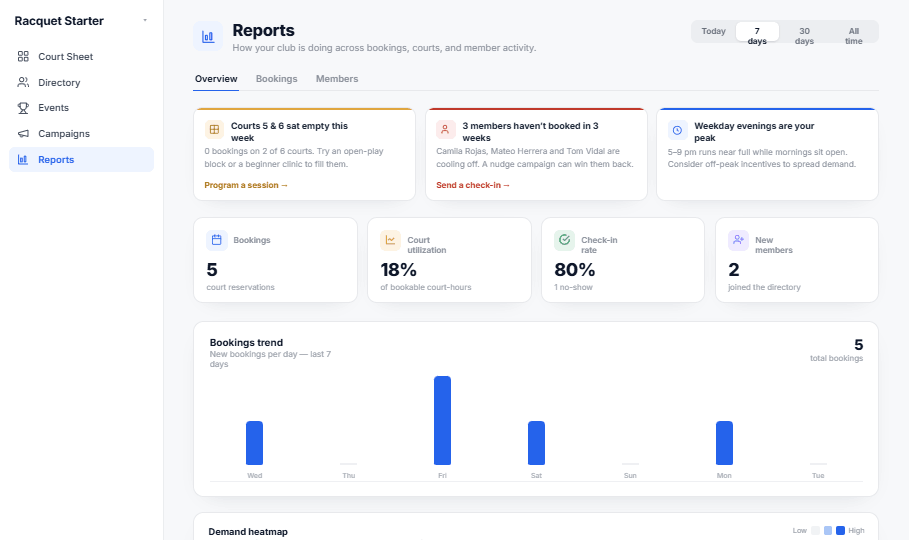
Task: Click the Events trophy icon
Action: coord(23,108)
